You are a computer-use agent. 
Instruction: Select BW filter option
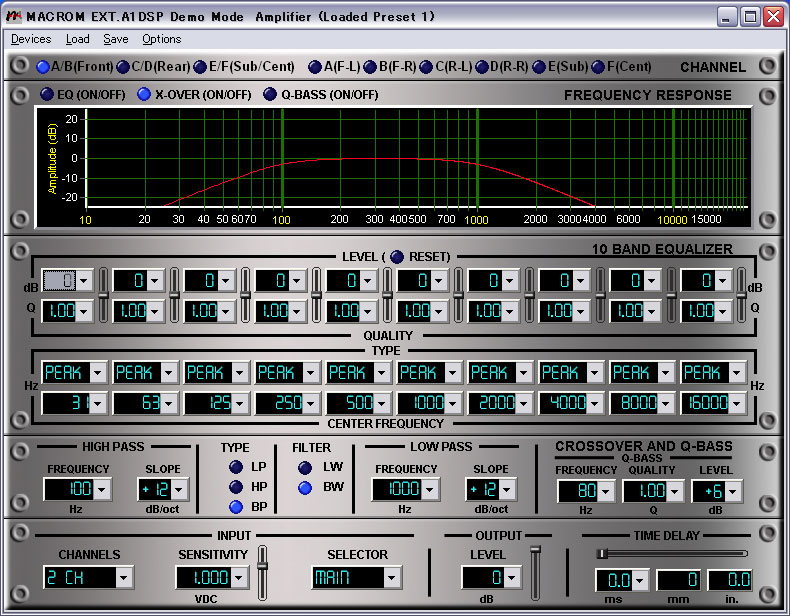point(305,488)
